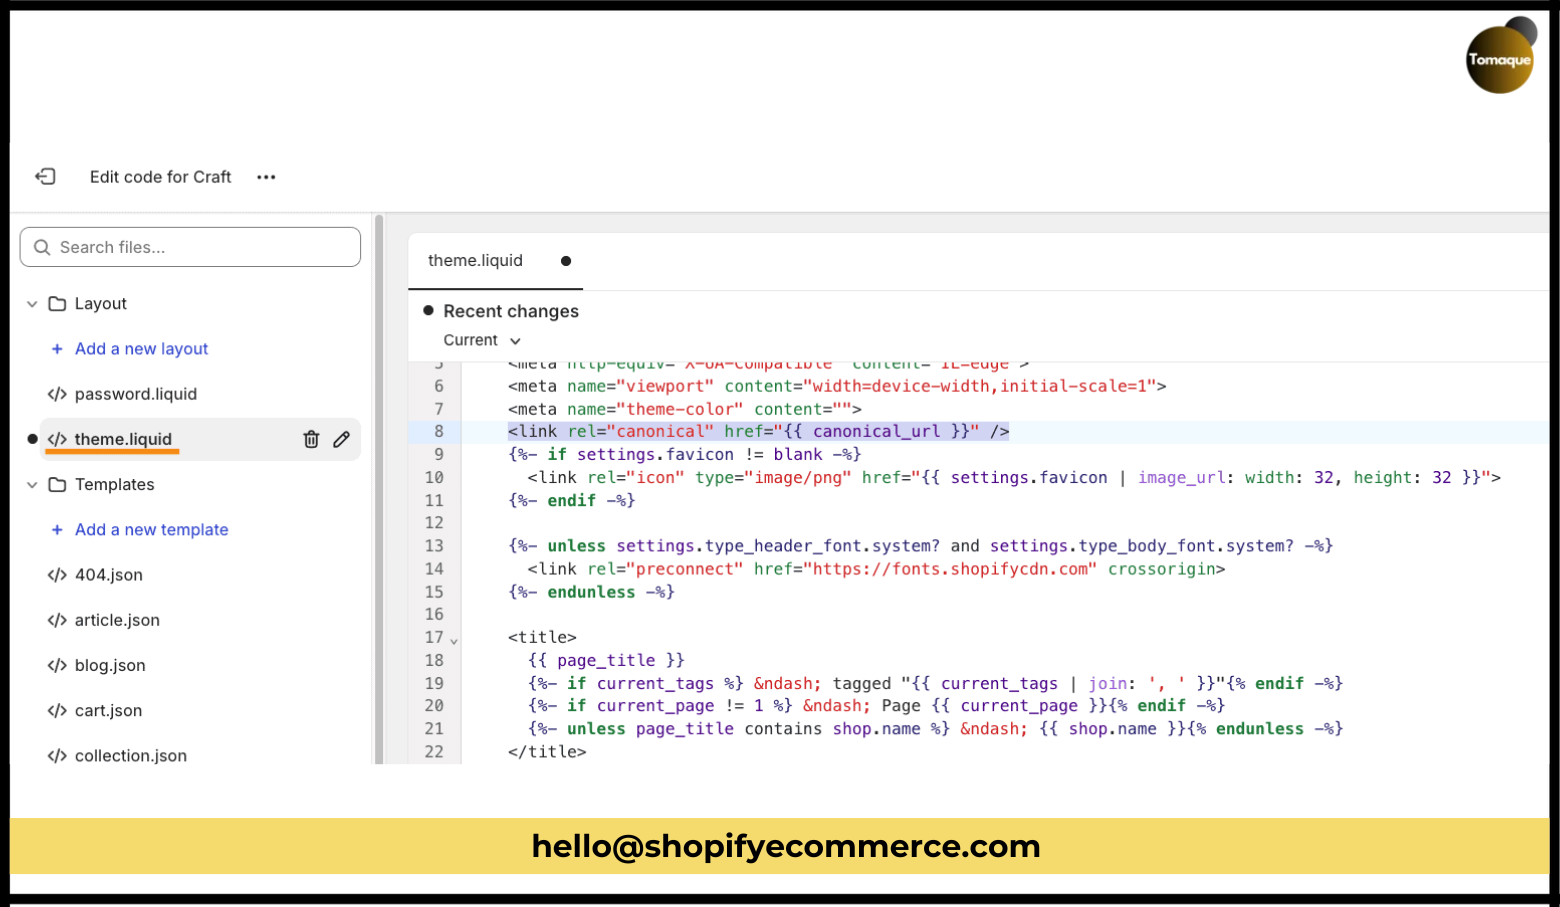This screenshot has width=1560, height=907.
Task: Click Add a new template link
Action: coord(152,530)
